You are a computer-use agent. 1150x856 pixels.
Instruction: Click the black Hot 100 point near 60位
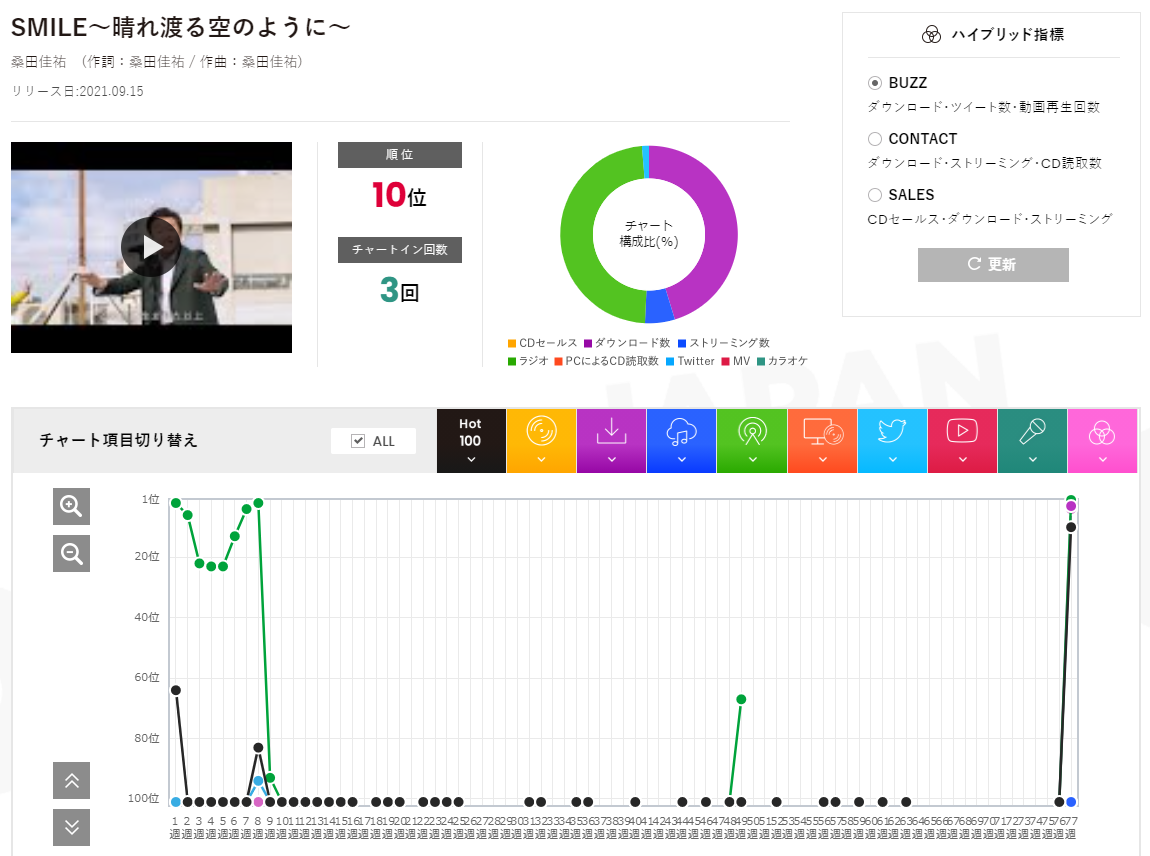(x=175, y=690)
